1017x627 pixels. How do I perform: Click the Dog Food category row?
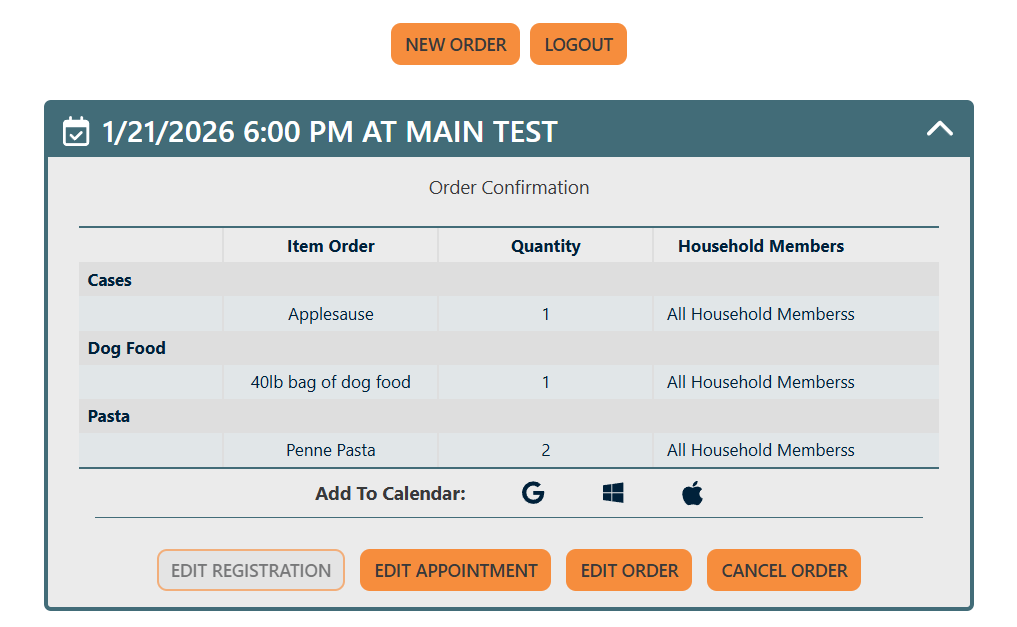tap(127, 348)
